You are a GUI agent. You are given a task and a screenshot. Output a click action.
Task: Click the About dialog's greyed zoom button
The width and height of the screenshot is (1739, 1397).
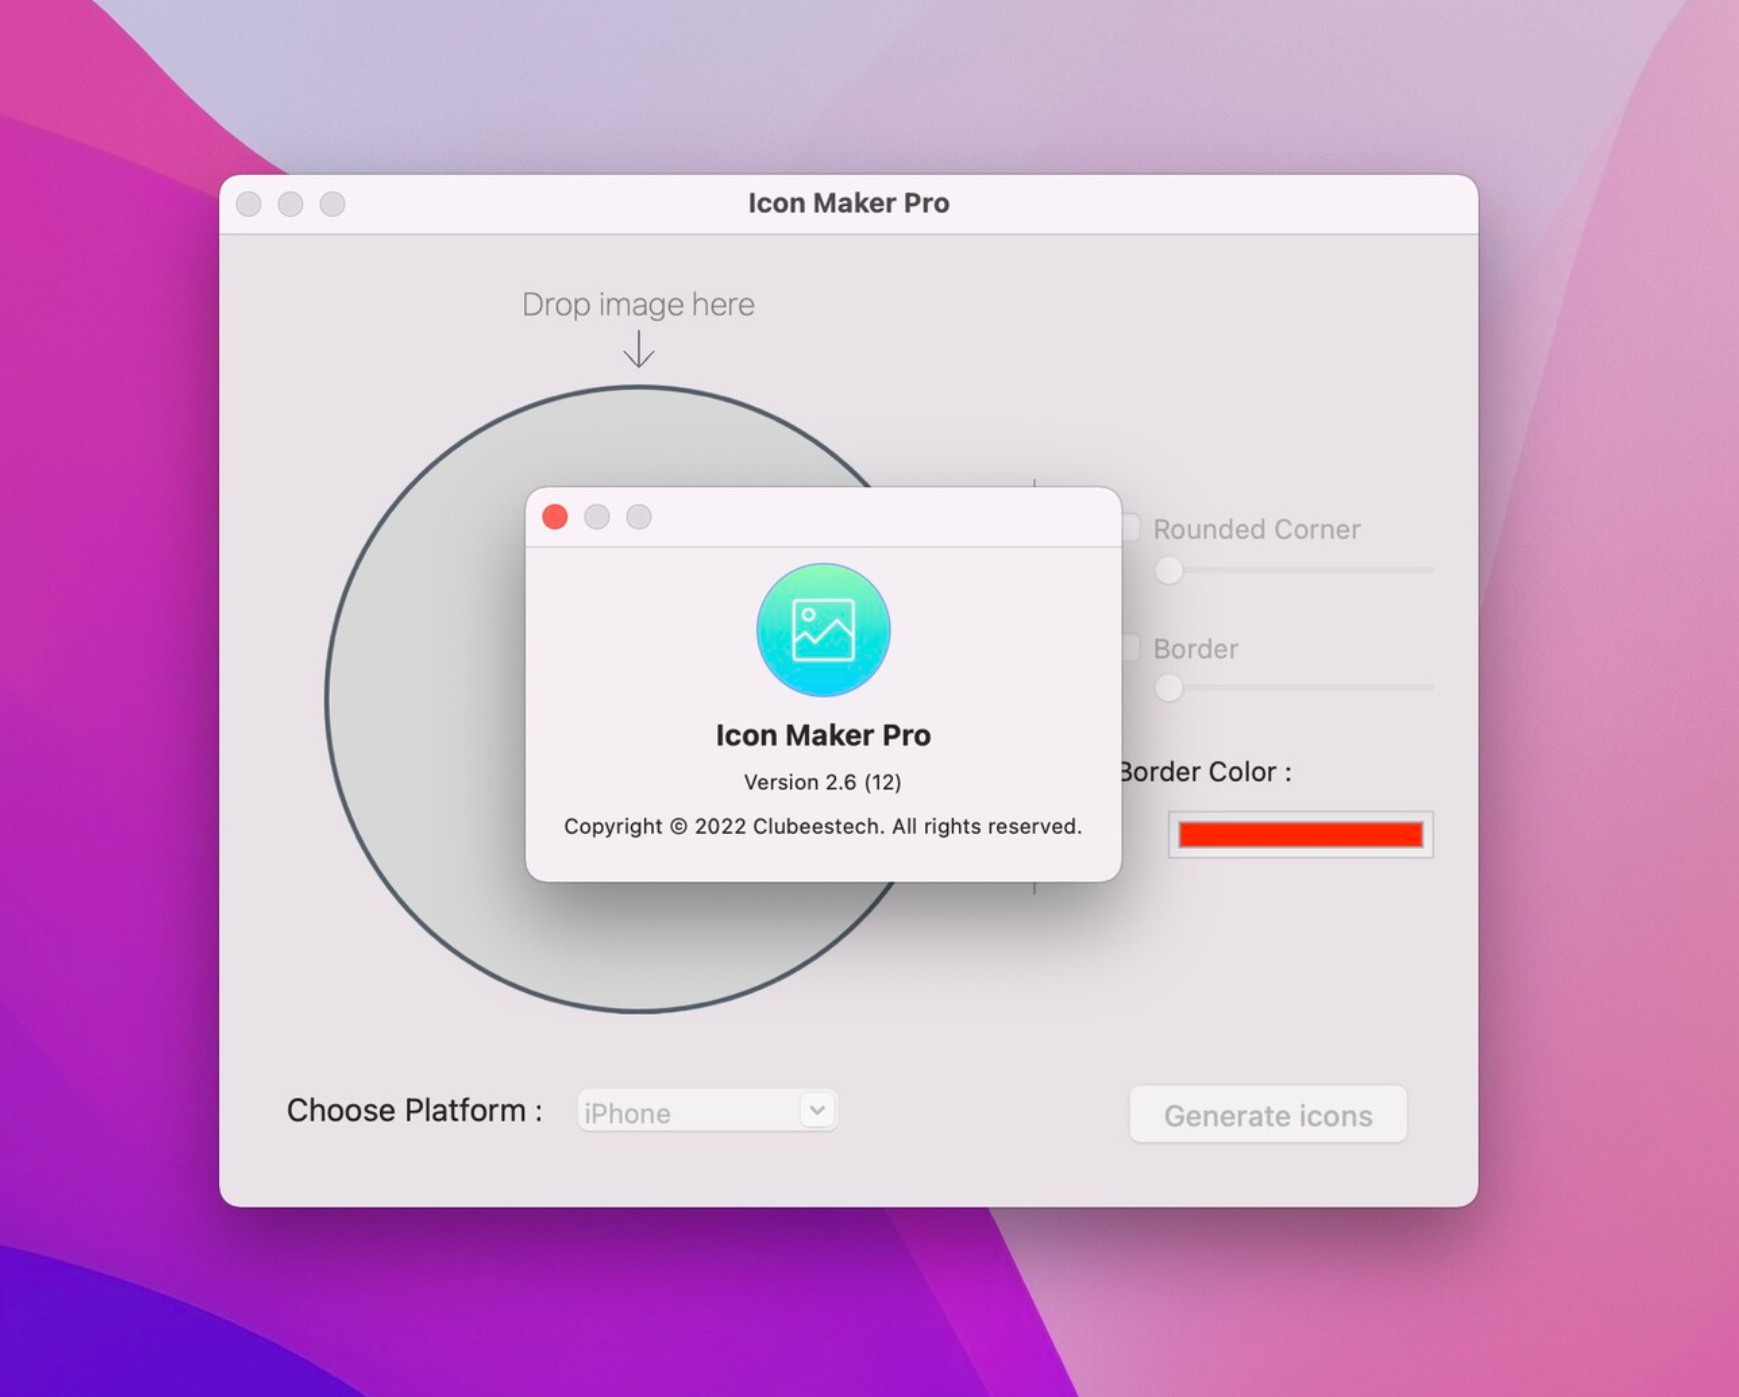639,517
